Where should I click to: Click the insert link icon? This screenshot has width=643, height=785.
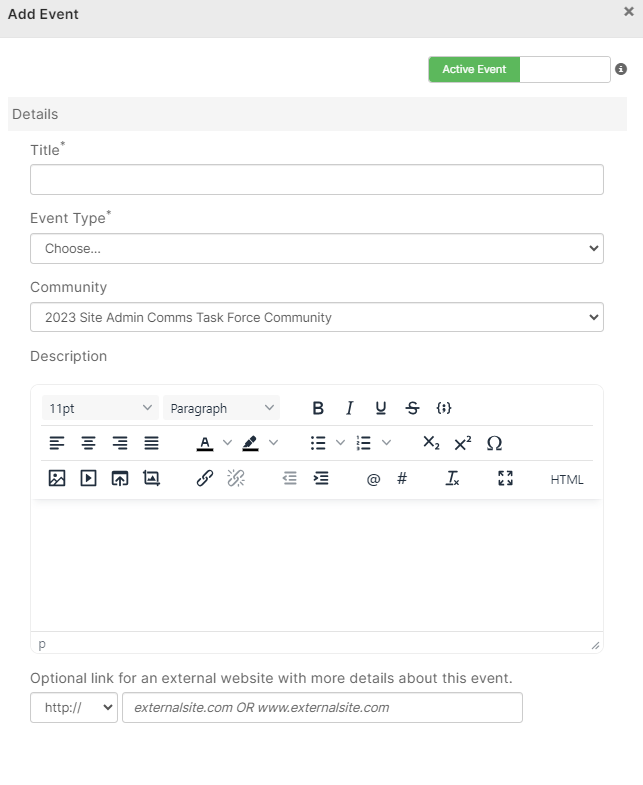pos(205,479)
